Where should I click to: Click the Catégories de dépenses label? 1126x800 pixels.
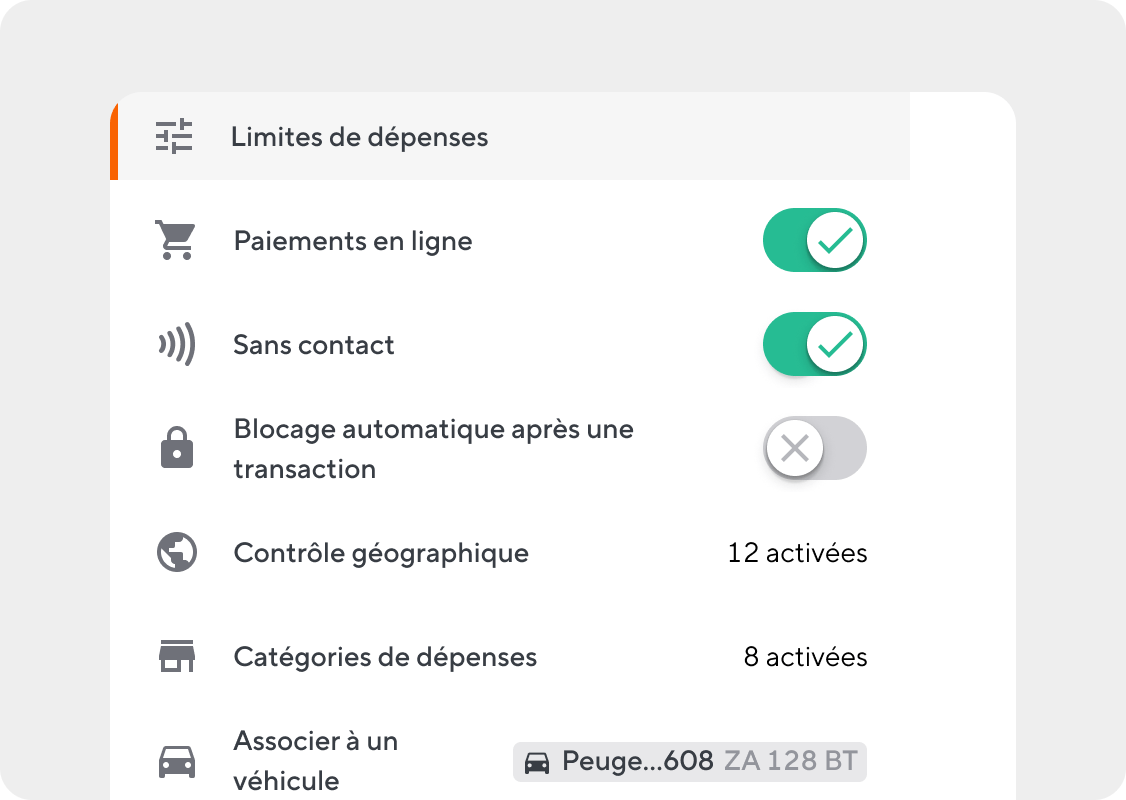click(386, 657)
